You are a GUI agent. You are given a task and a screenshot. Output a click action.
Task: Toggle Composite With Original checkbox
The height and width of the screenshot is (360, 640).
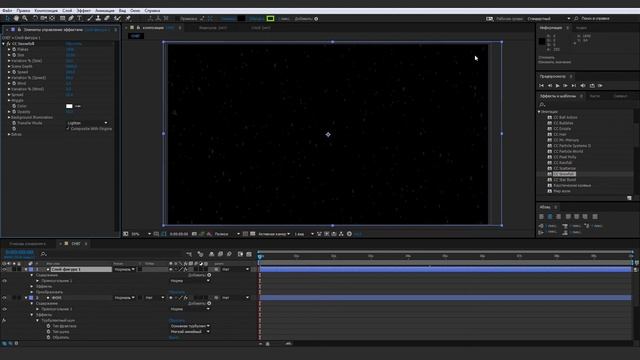[x=68, y=129]
